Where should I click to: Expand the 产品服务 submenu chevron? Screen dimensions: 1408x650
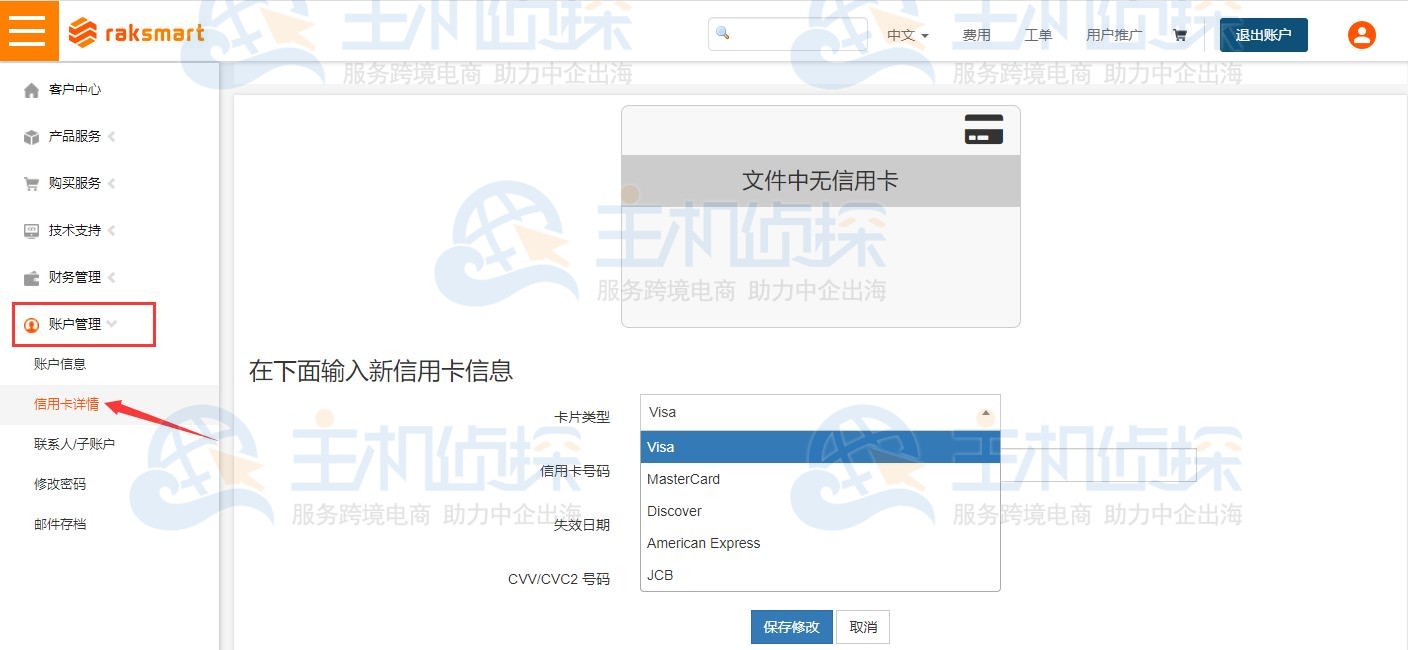(x=111, y=136)
